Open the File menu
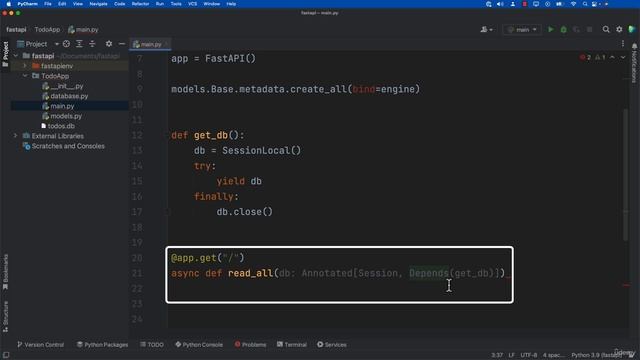Viewport: 640px width, 360px height. tap(48, 4)
